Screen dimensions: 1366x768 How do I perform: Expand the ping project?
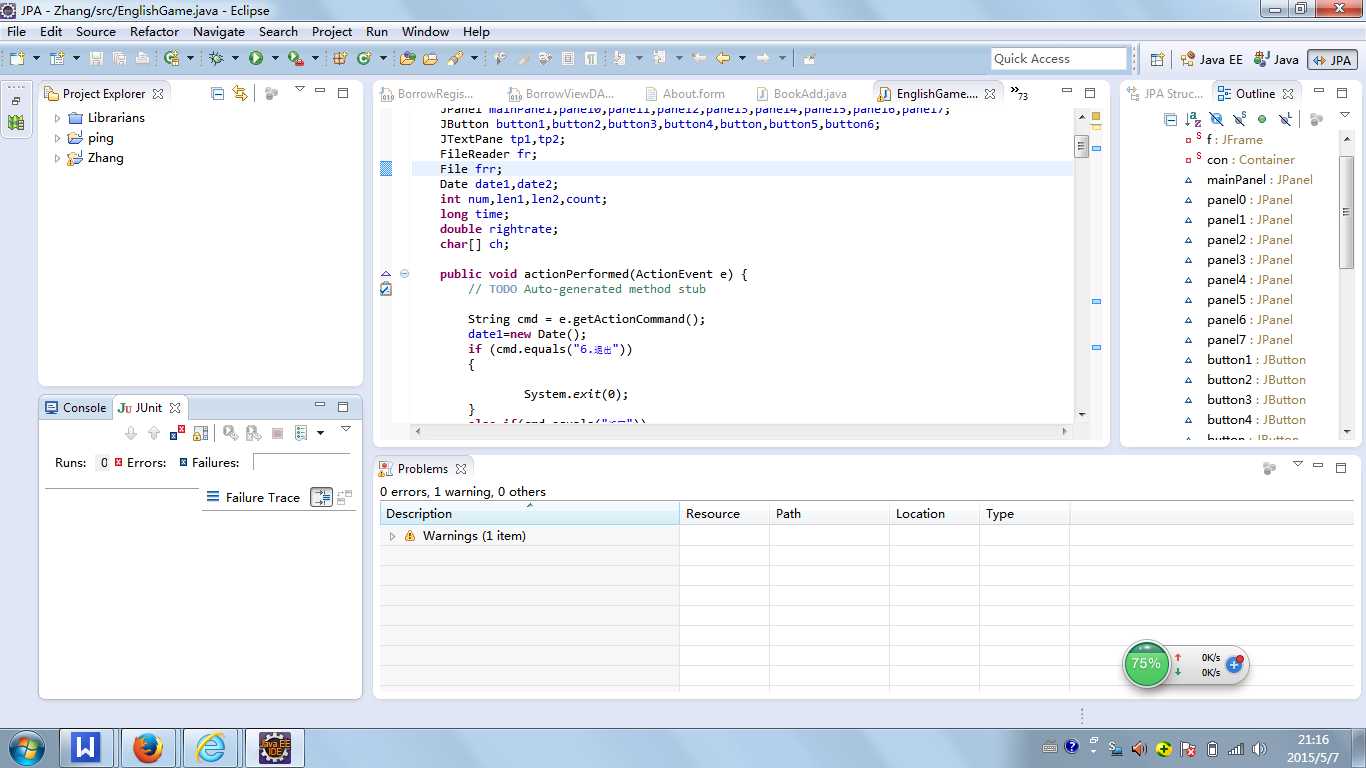coord(58,138)
